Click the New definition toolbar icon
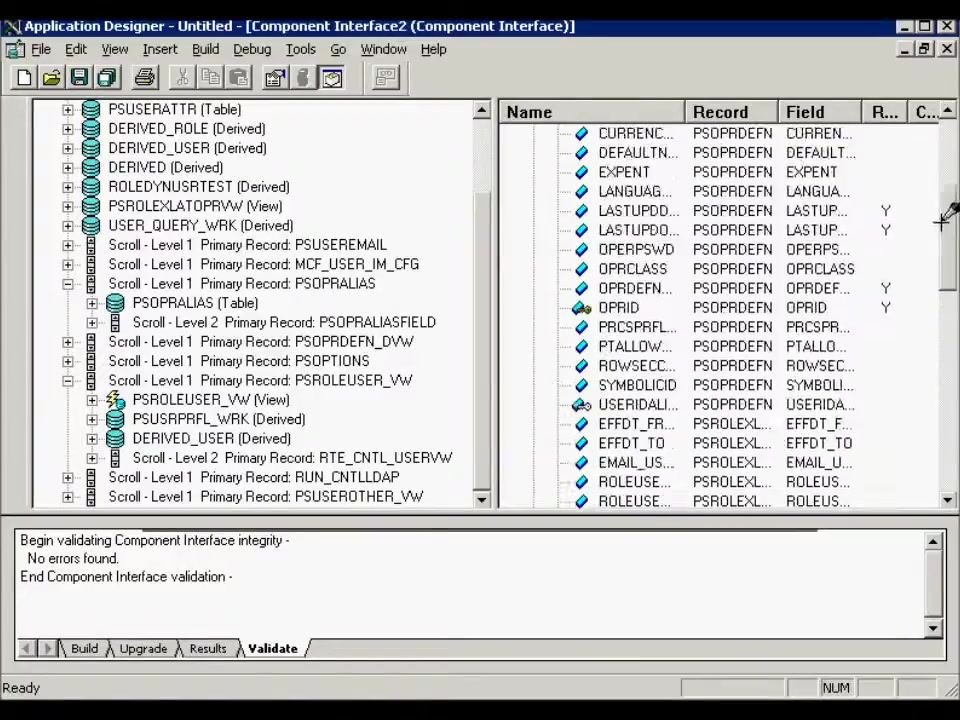This screenshot has width=960, height=720. (24, 78)
